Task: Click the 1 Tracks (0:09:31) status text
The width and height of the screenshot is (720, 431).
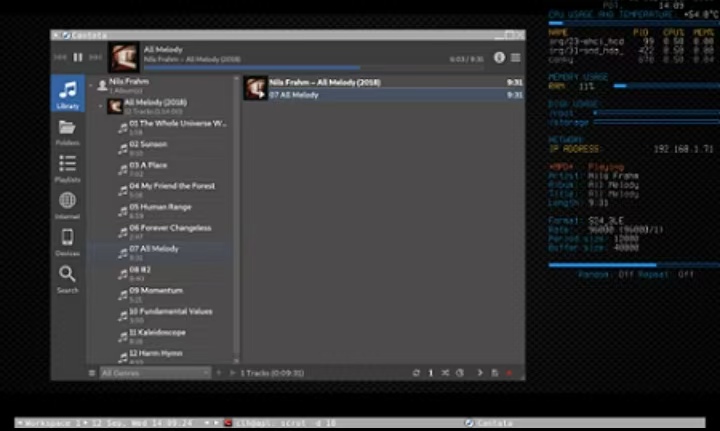Action: coord(272,373)
